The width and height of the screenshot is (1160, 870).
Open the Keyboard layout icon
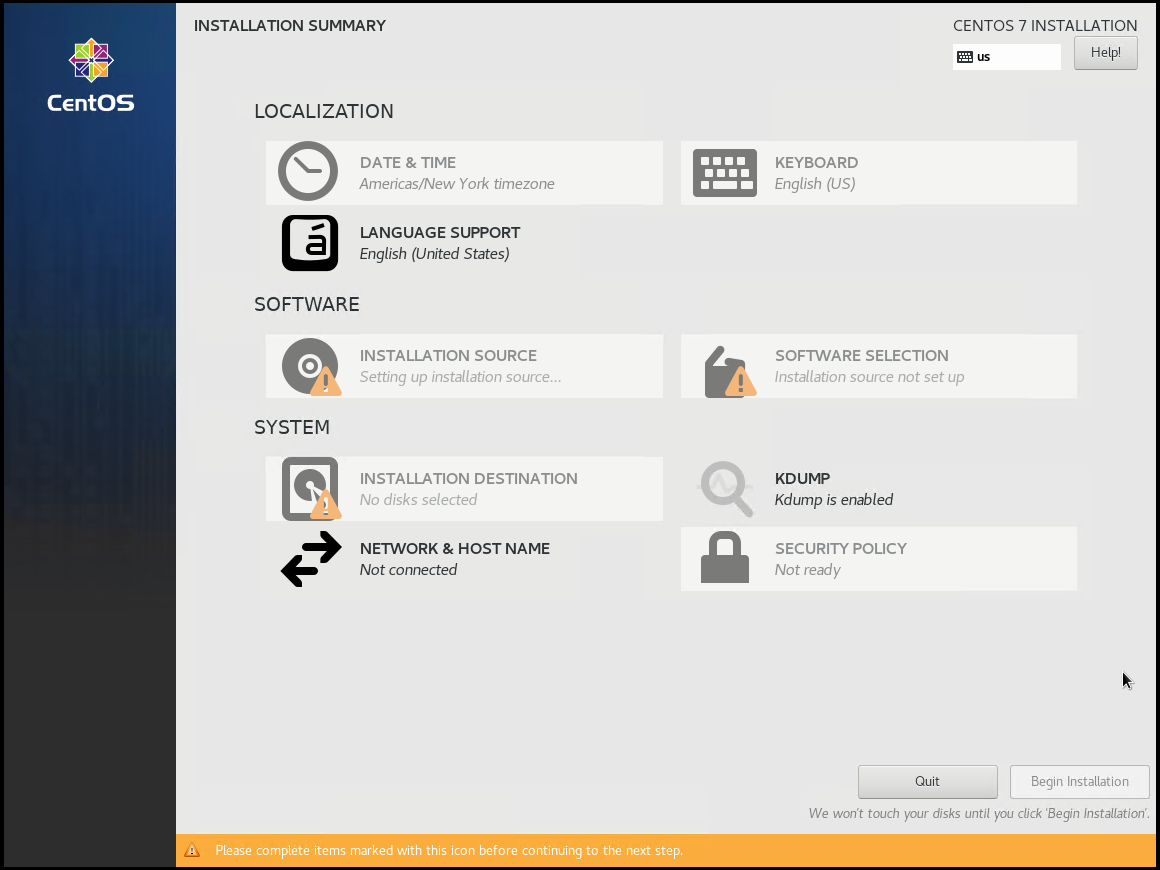coord(724,173)
